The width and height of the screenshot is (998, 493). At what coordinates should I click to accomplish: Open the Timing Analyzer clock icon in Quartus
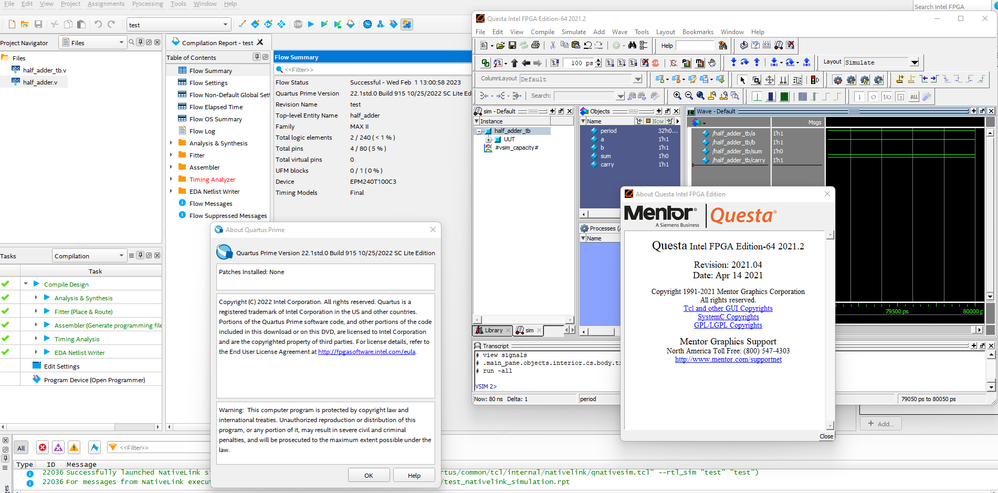(367, 24)
